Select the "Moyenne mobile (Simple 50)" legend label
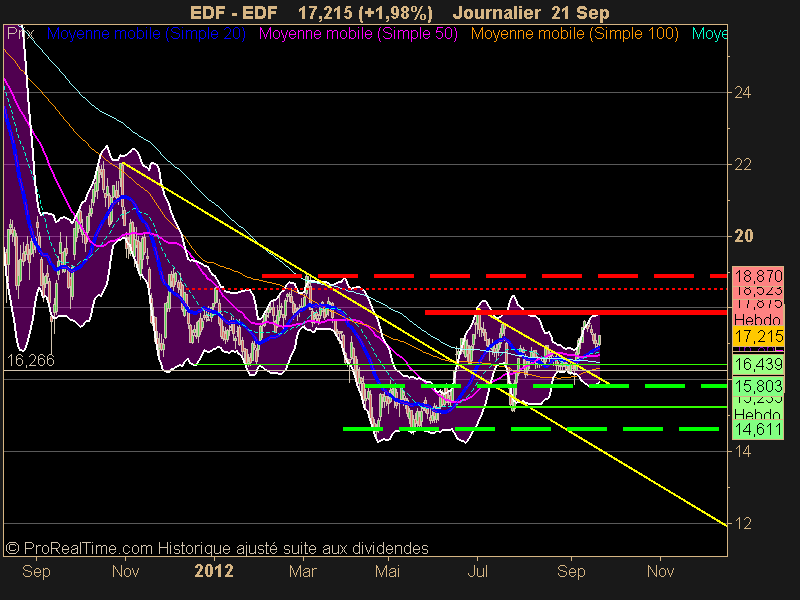Screen dimensions: 800x600 tap(358, 34)
